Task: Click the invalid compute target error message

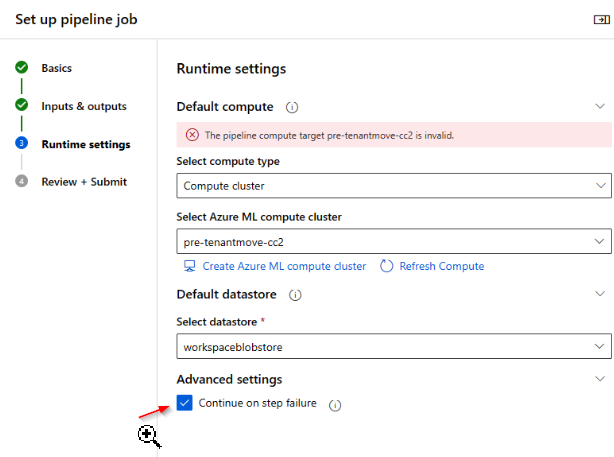Action: click(x=329, y=135)
